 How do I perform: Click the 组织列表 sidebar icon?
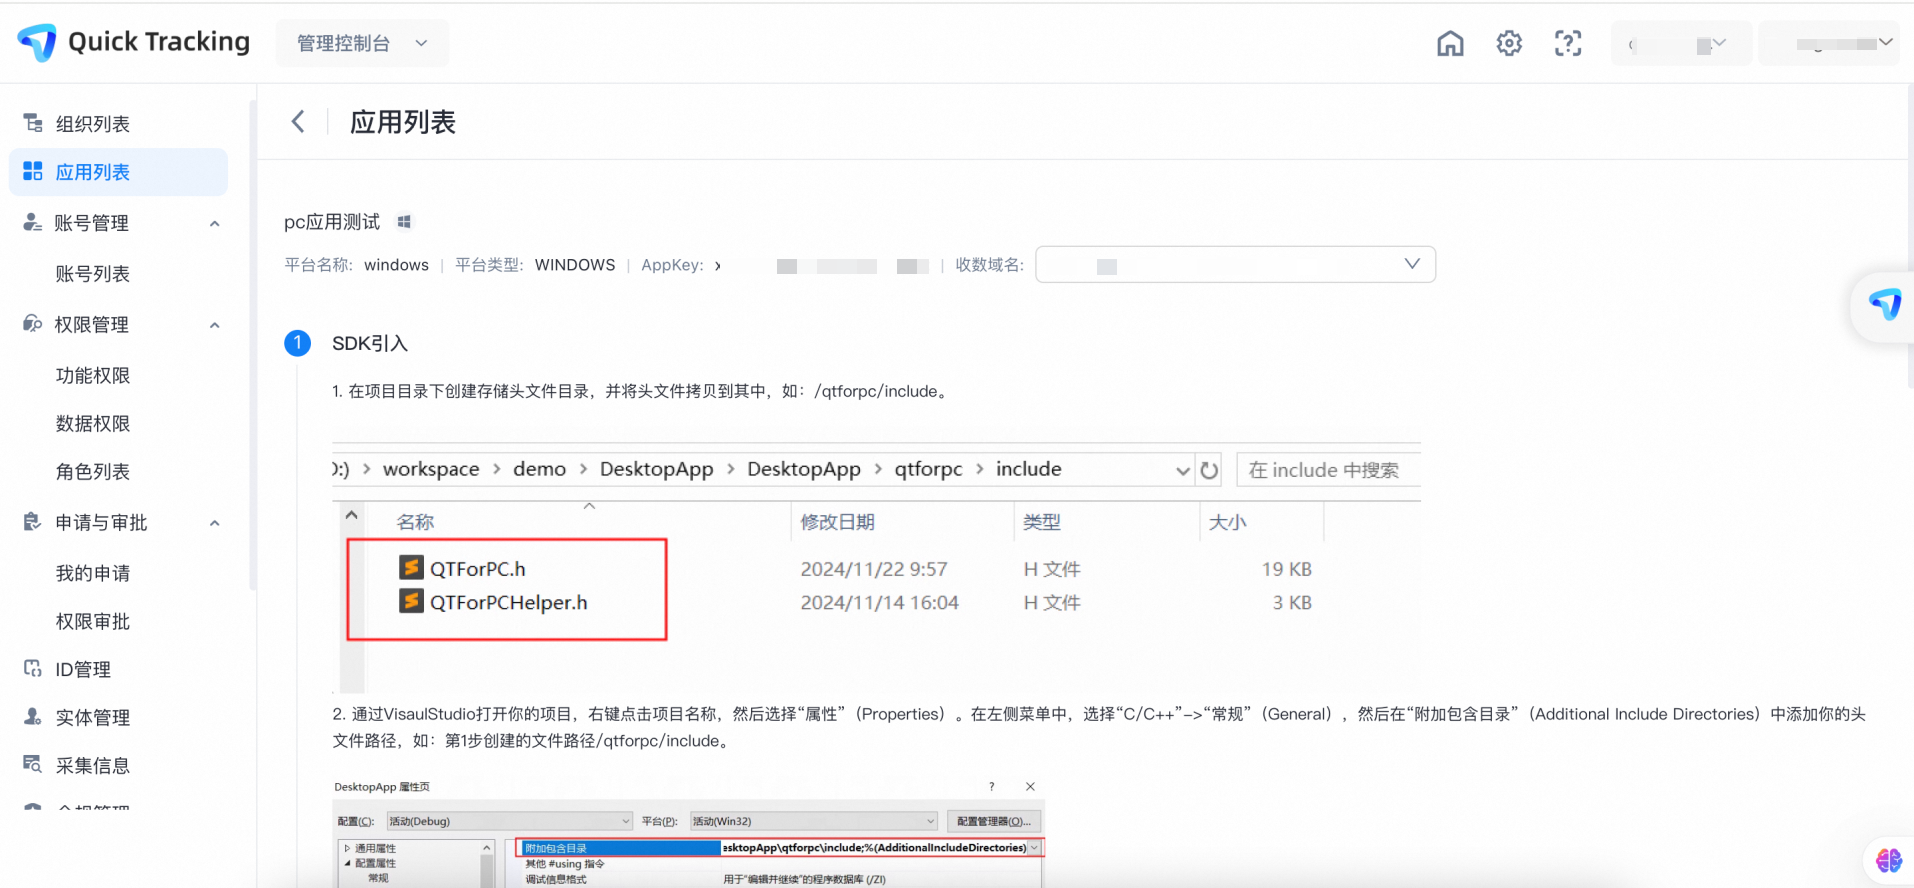click(x=33, y=123)
